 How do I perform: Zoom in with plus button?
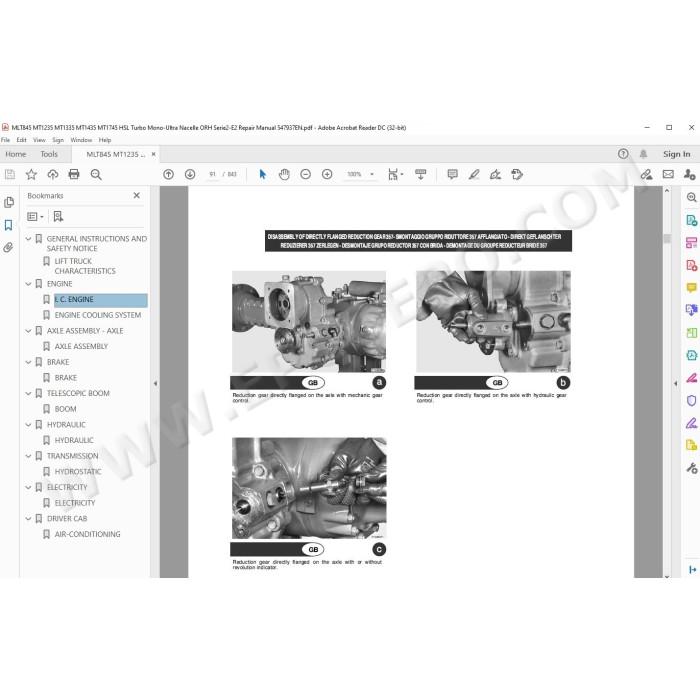tap(327, 175)
